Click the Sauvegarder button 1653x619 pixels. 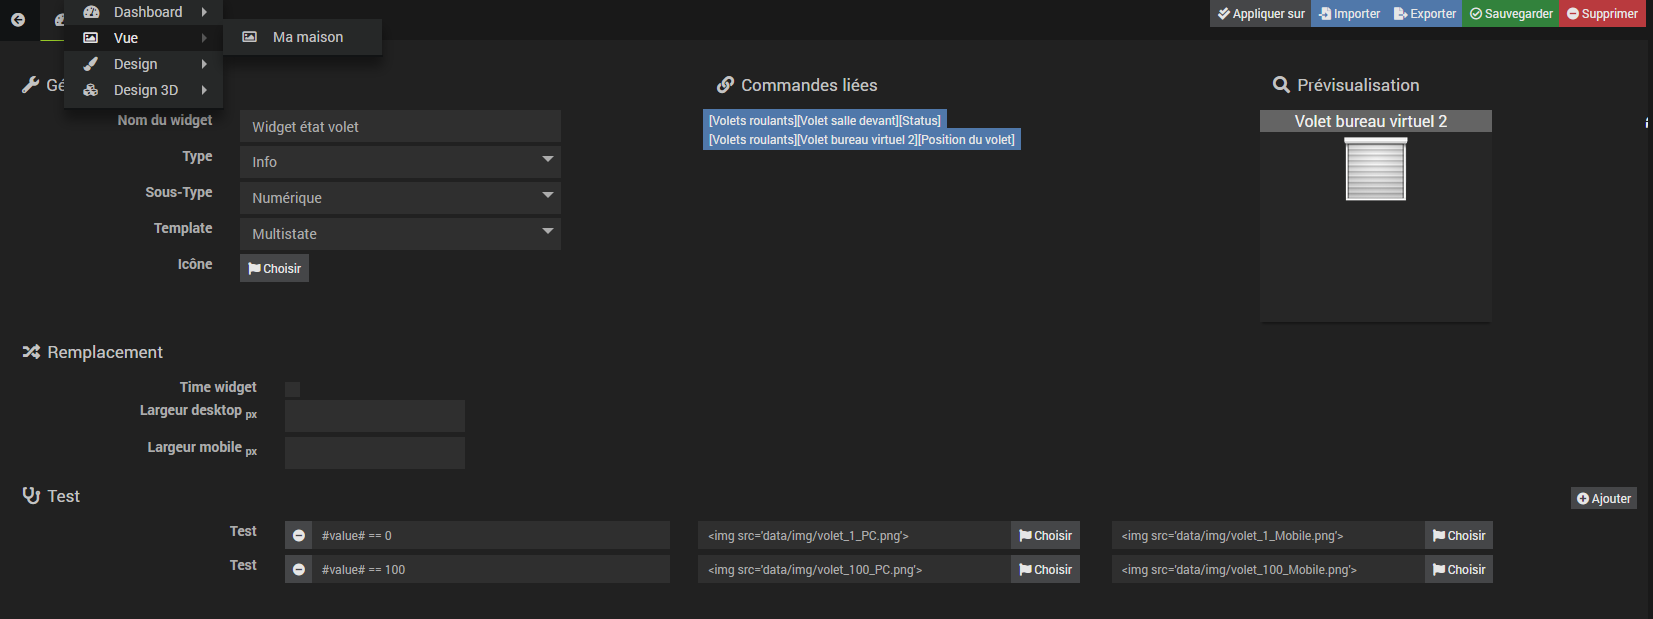tap(1511, 14)
